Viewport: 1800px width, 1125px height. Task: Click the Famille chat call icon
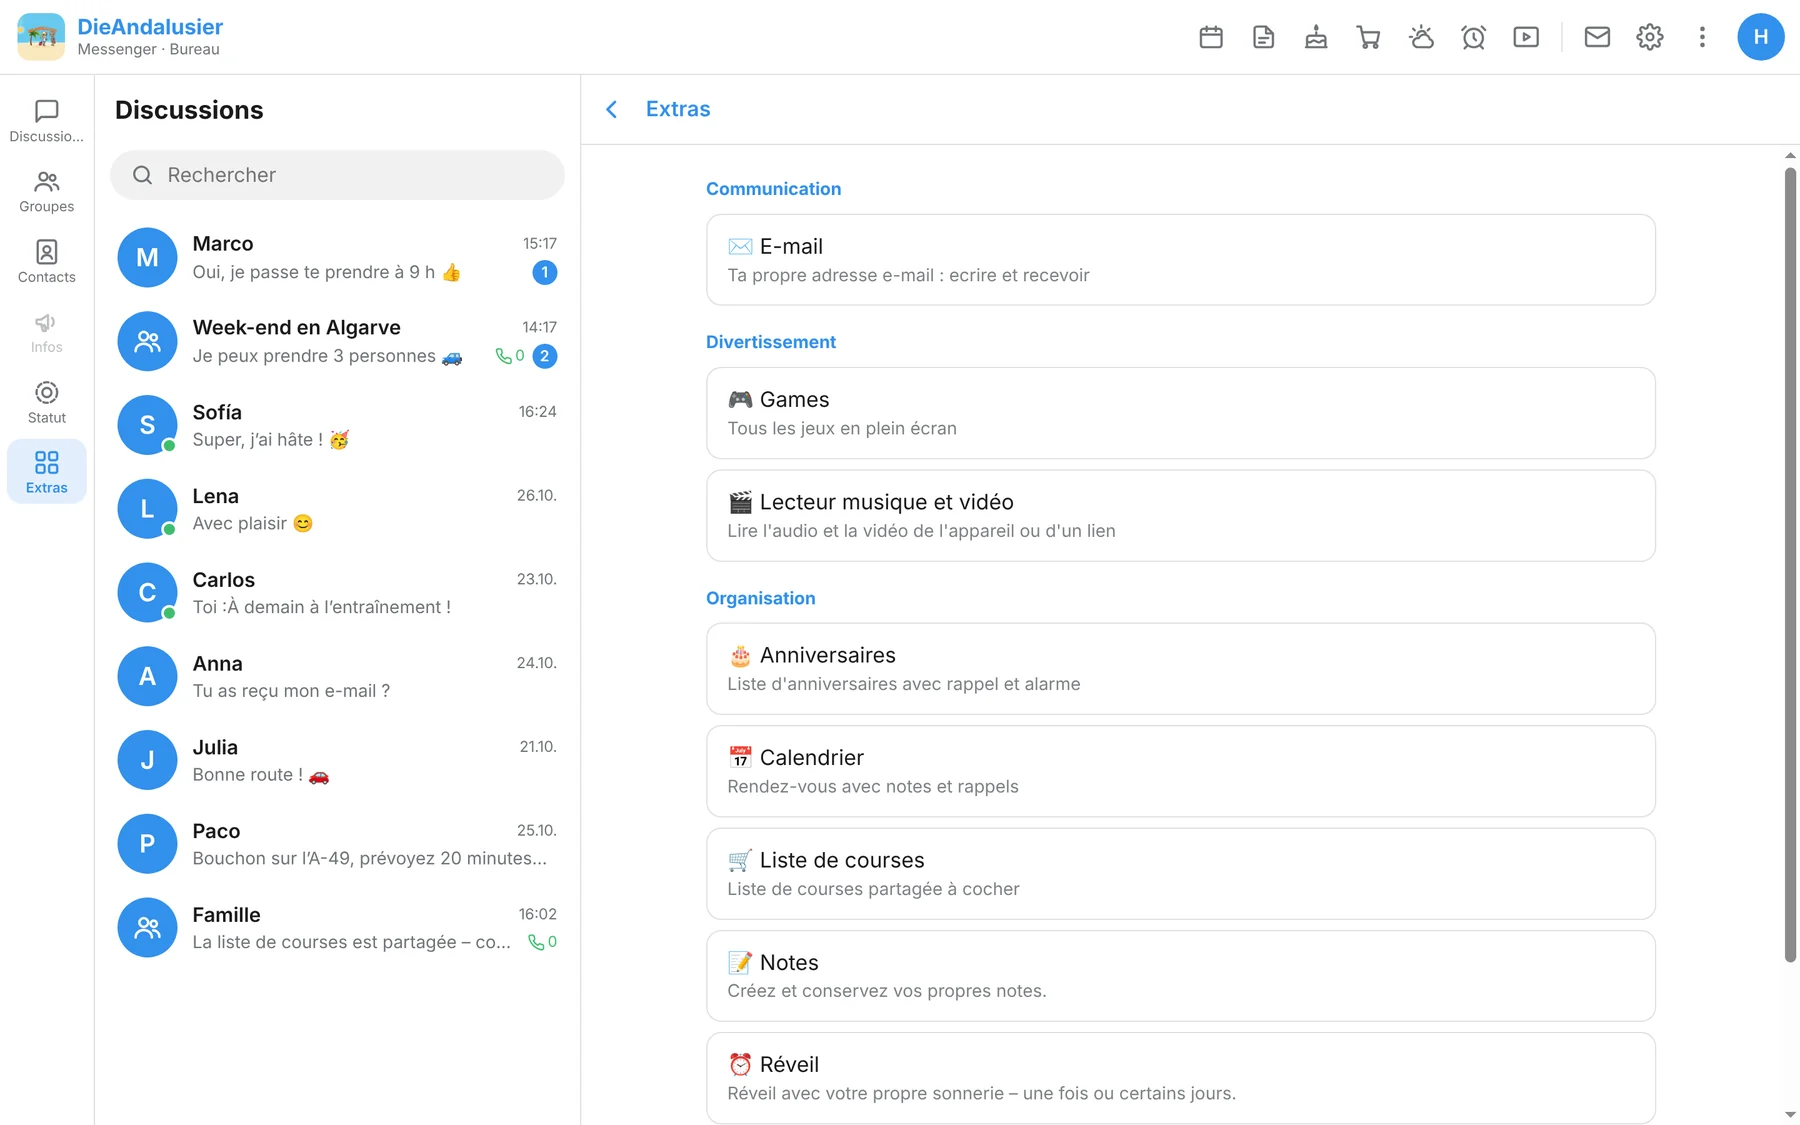[536, 942]
